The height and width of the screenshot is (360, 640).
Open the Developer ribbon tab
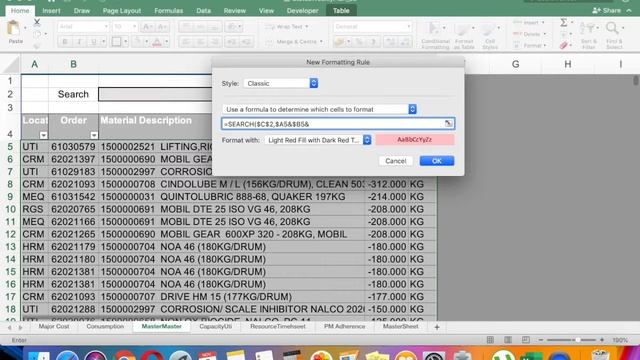[302, 11]
